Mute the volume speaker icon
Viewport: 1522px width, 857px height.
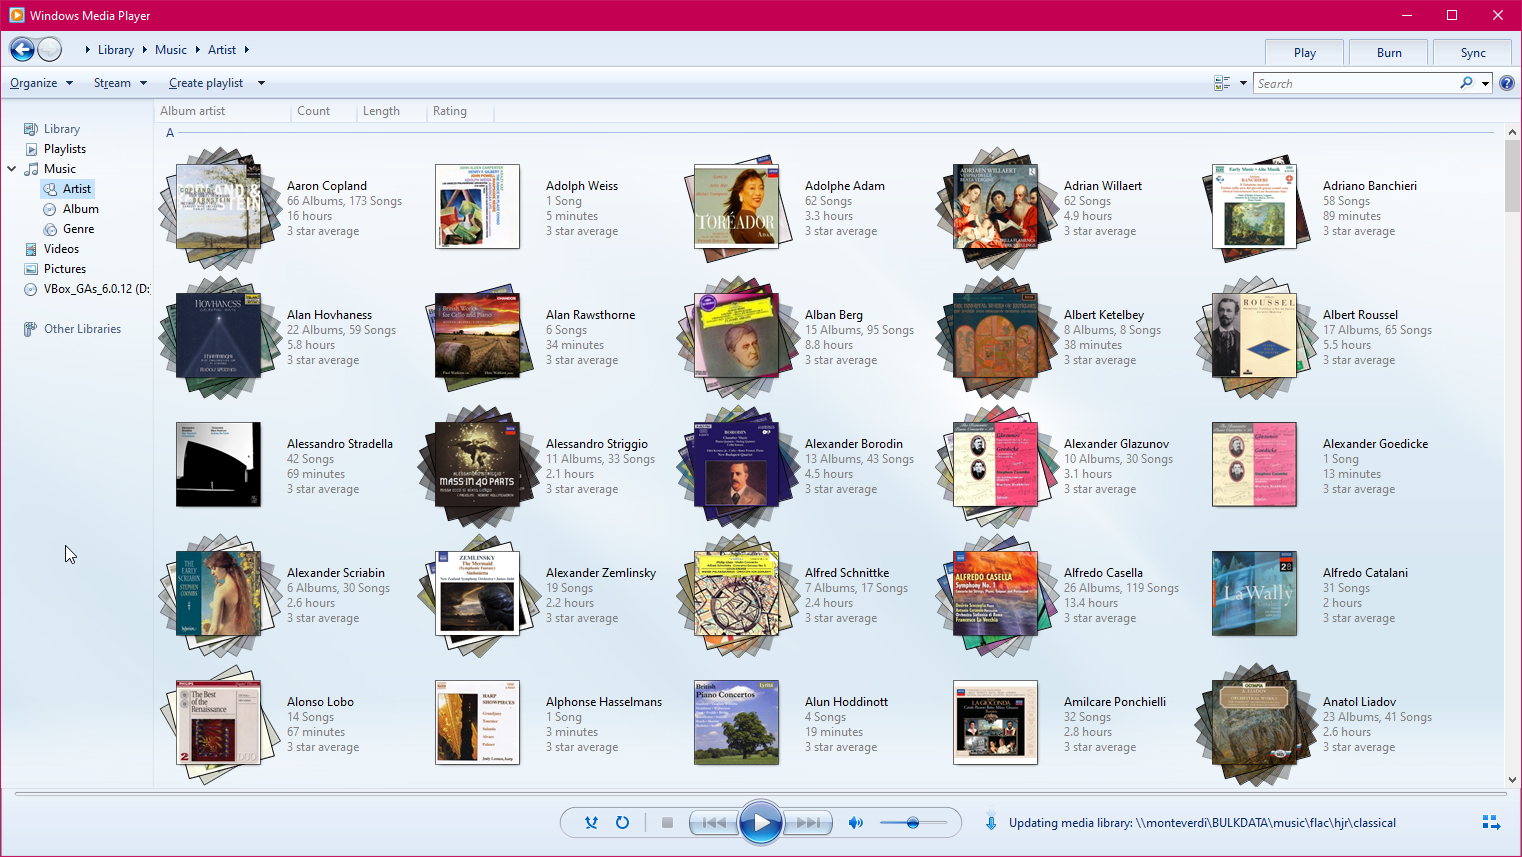[856, 823]
